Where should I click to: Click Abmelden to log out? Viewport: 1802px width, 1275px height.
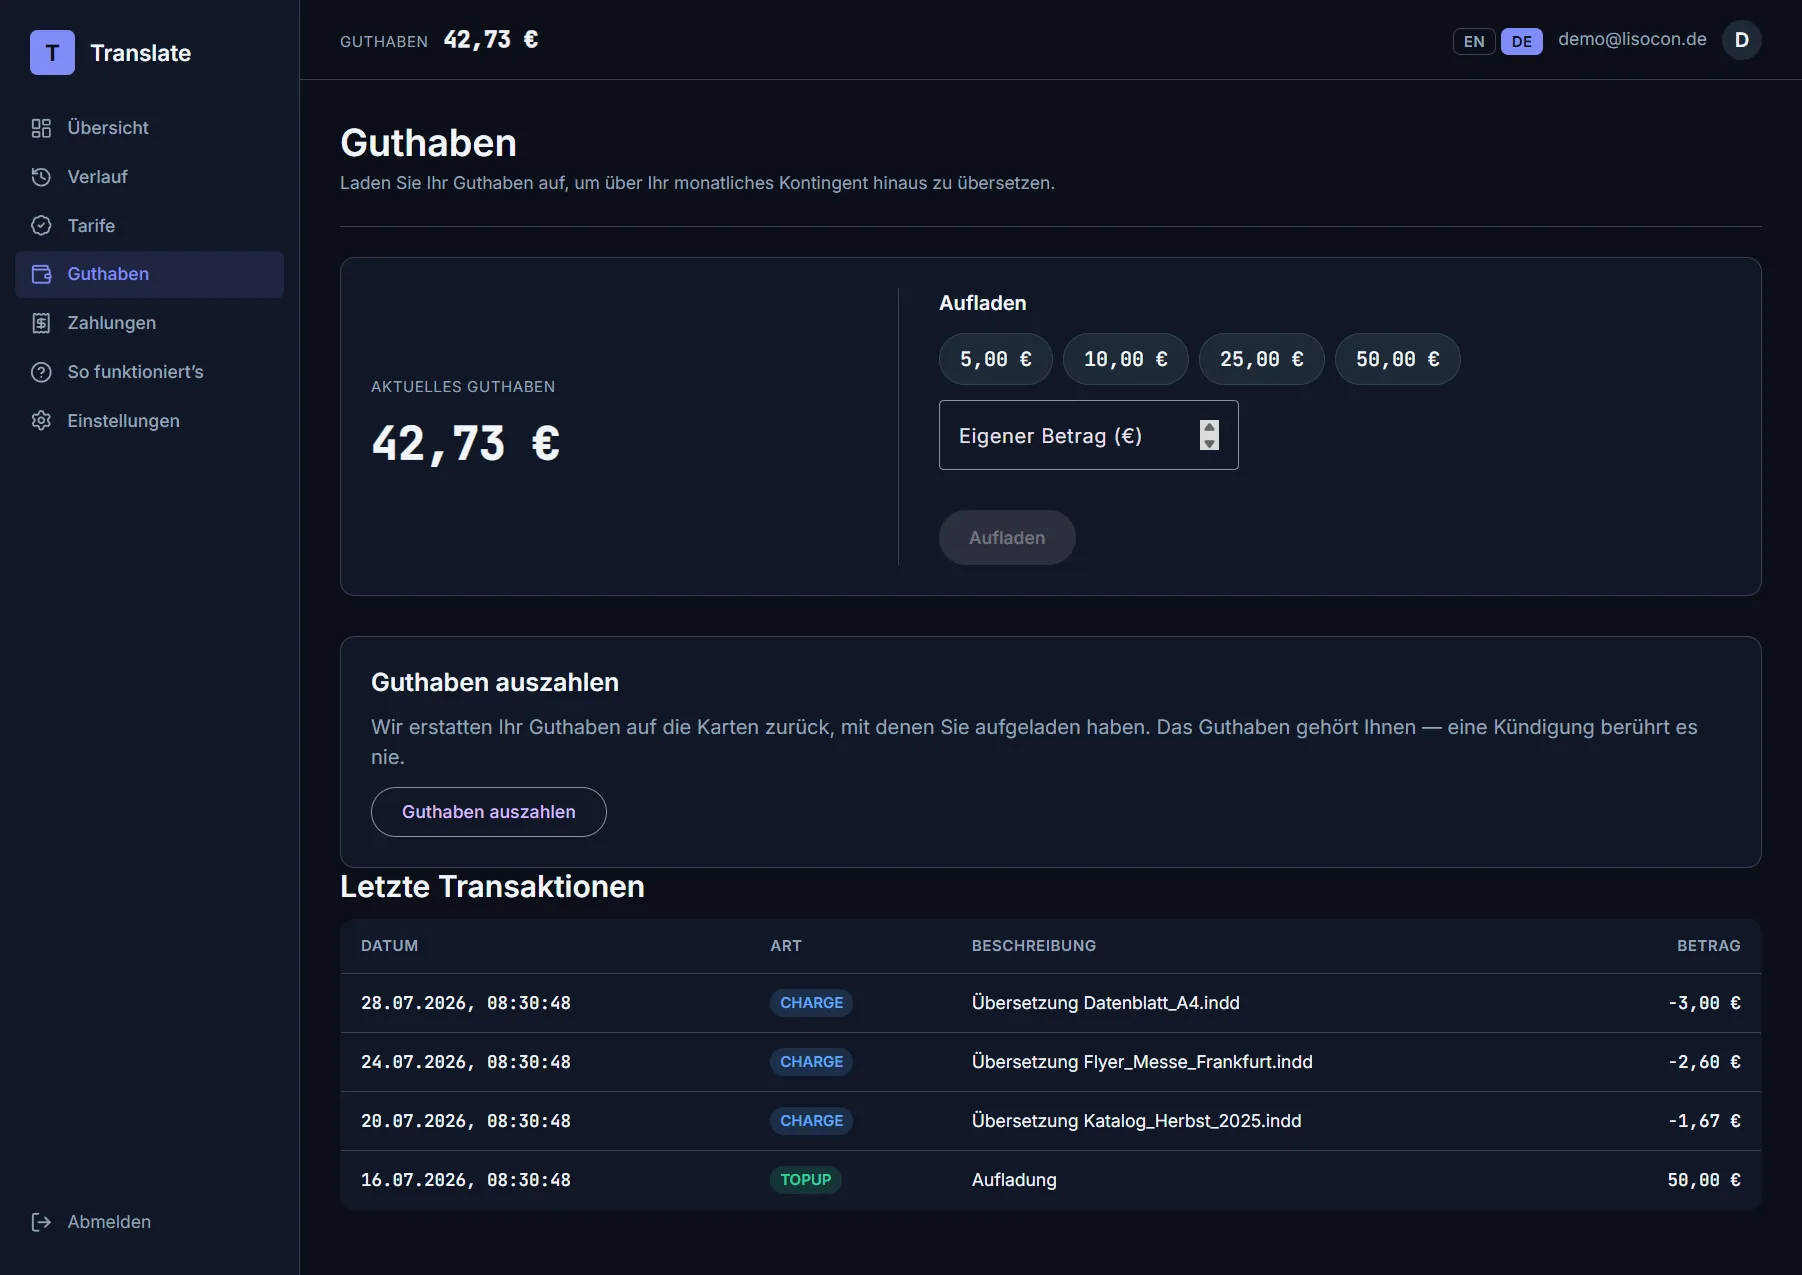point(150,1222)
